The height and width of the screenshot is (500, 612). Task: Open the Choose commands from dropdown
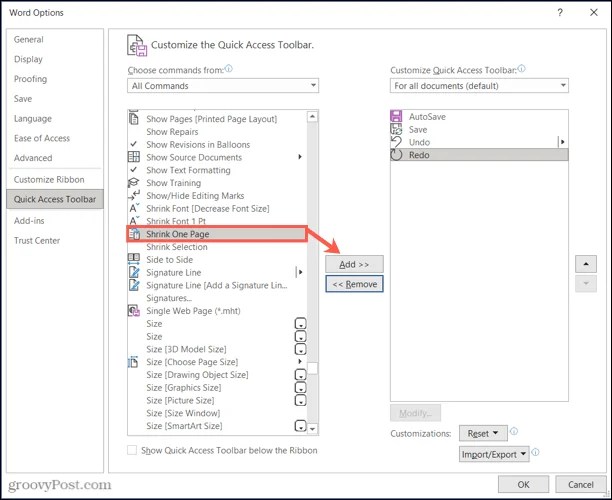[x=223, y=85]
